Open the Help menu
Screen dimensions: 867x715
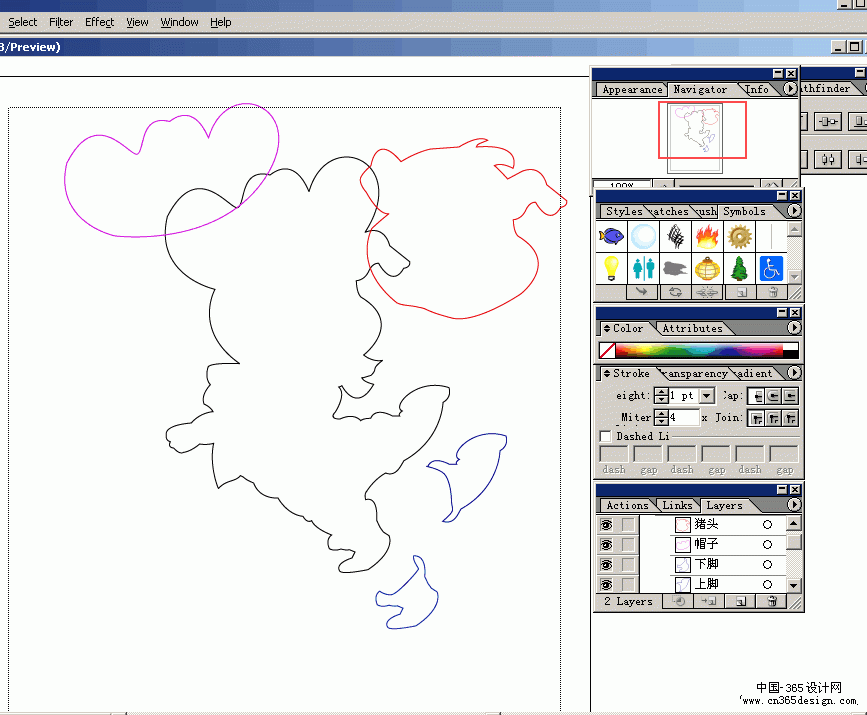(221, 22)
